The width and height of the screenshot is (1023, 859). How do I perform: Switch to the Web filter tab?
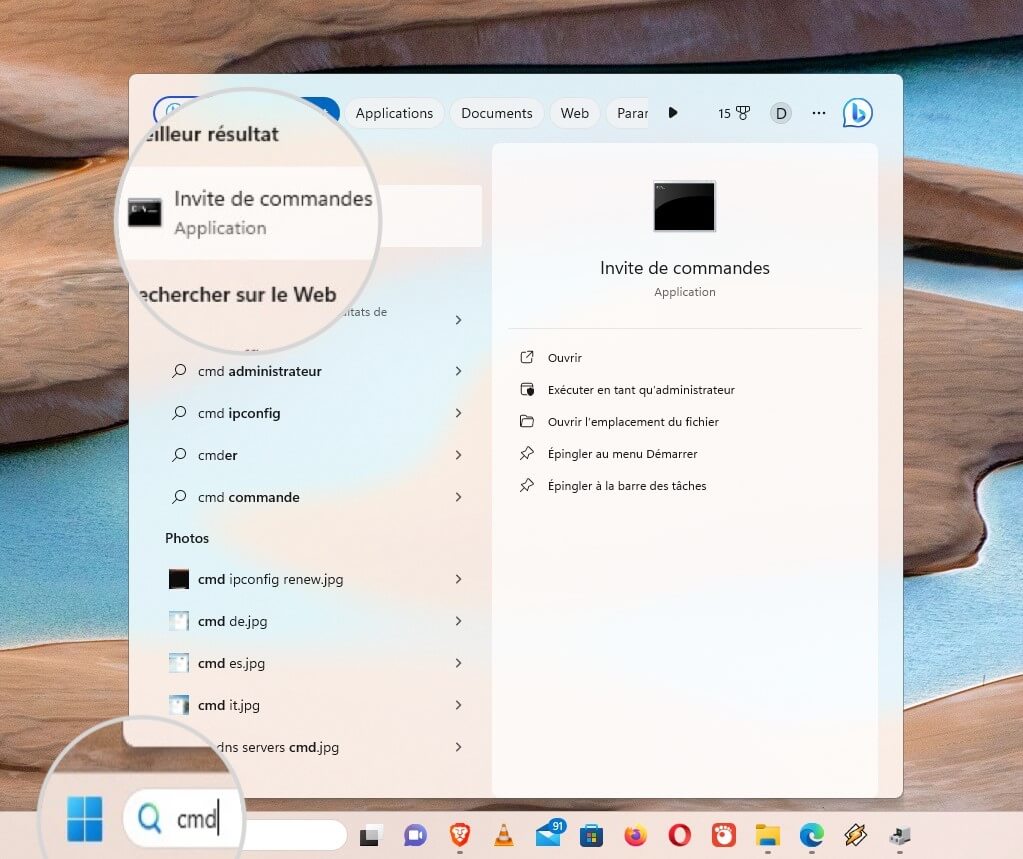tap(574, 113)
